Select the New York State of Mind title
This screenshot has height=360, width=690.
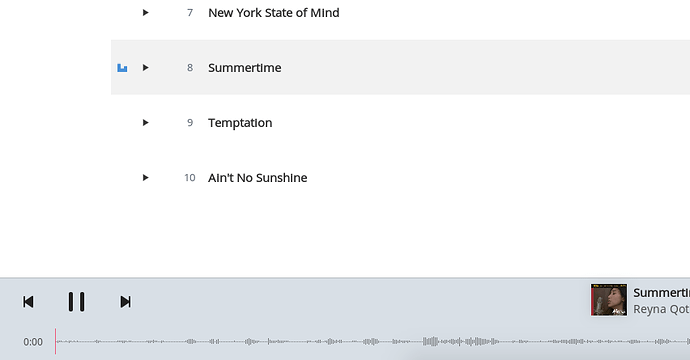[x=274, y=13]
